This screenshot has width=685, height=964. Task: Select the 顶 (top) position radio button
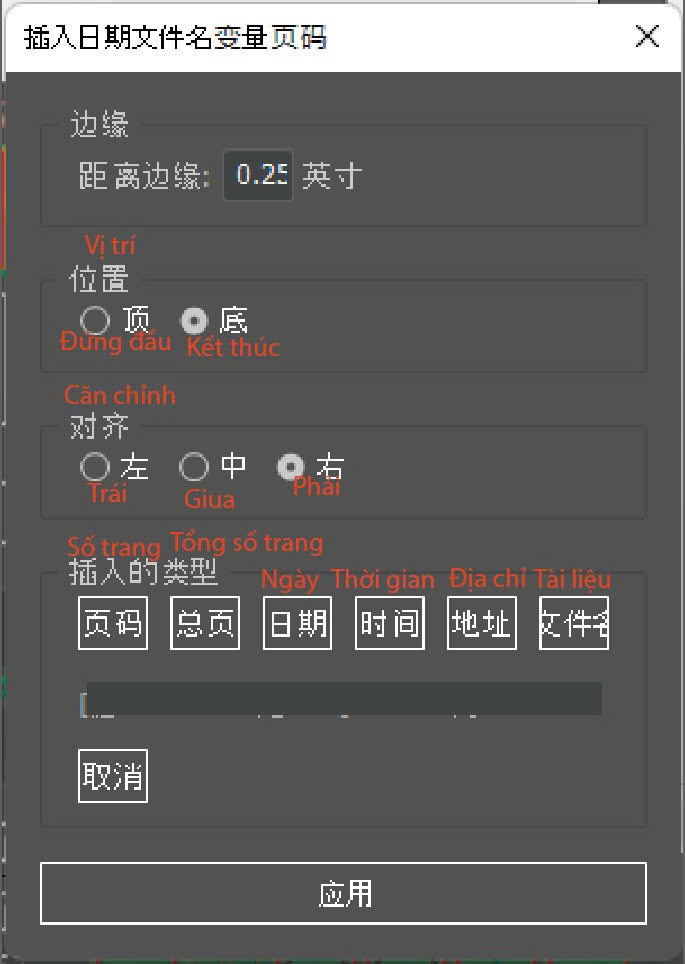[95, 320]
